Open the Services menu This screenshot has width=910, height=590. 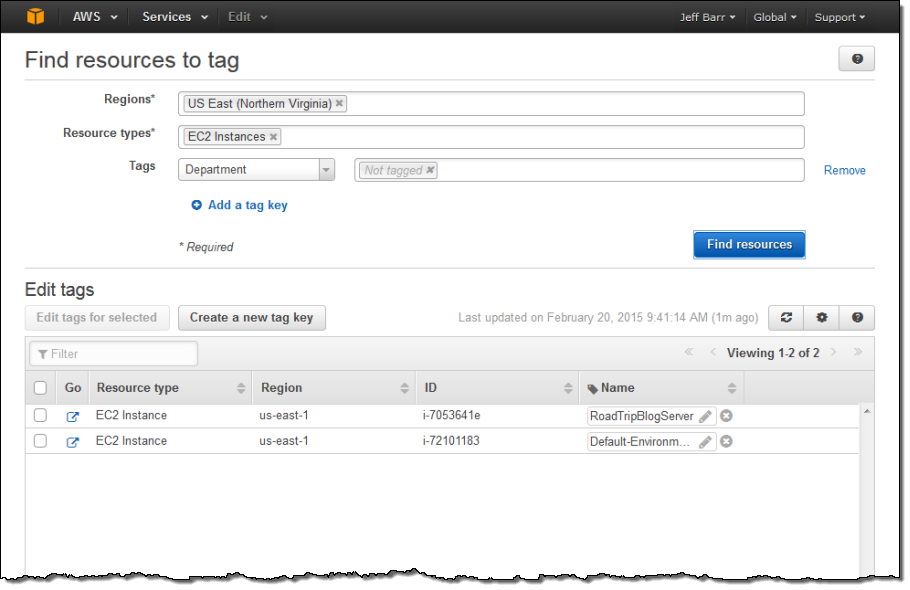175,17
